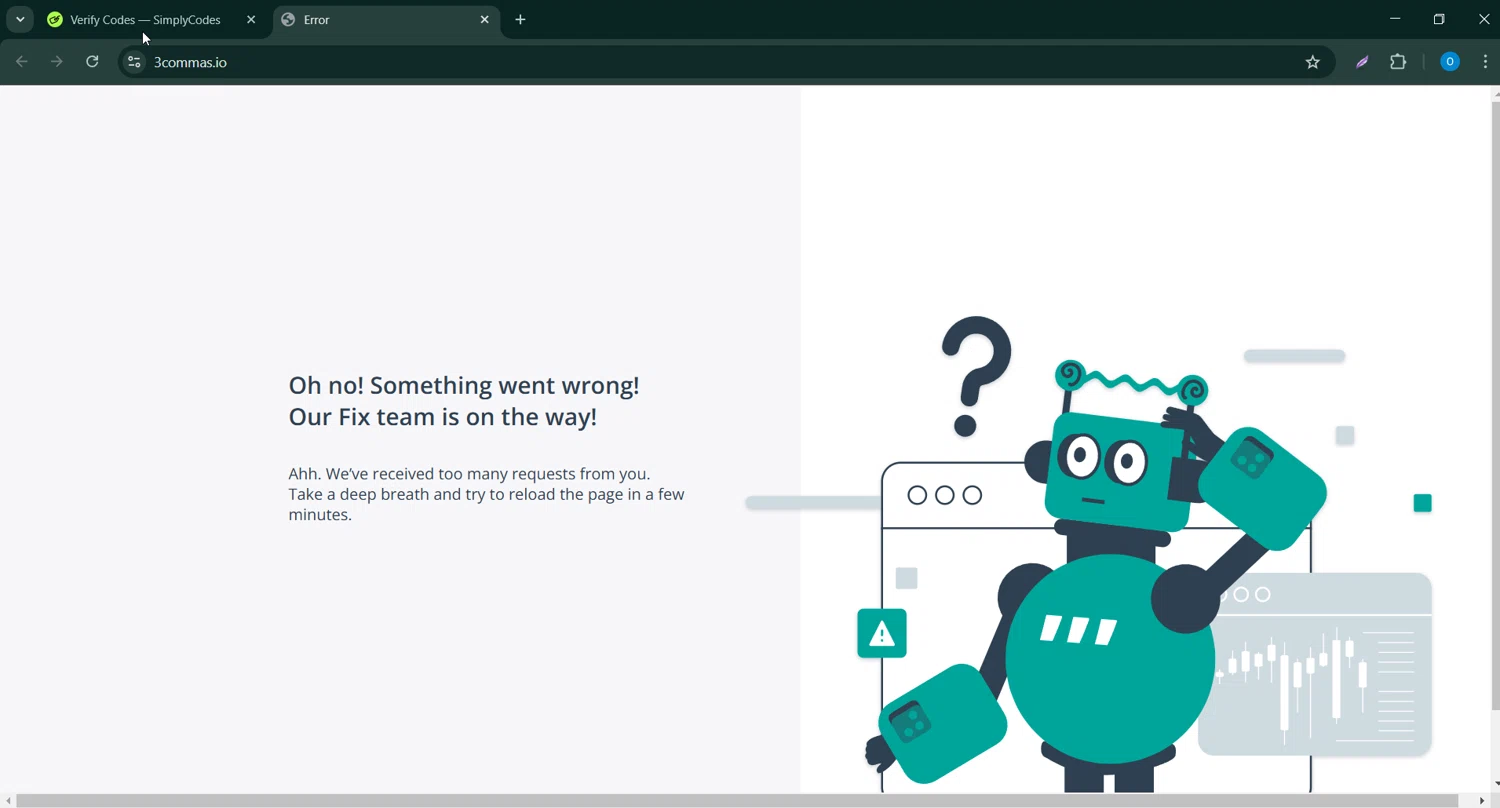1500x808 pixels.
Task: Click the large question mark in illustration
Action: click(x=976, y=376)
